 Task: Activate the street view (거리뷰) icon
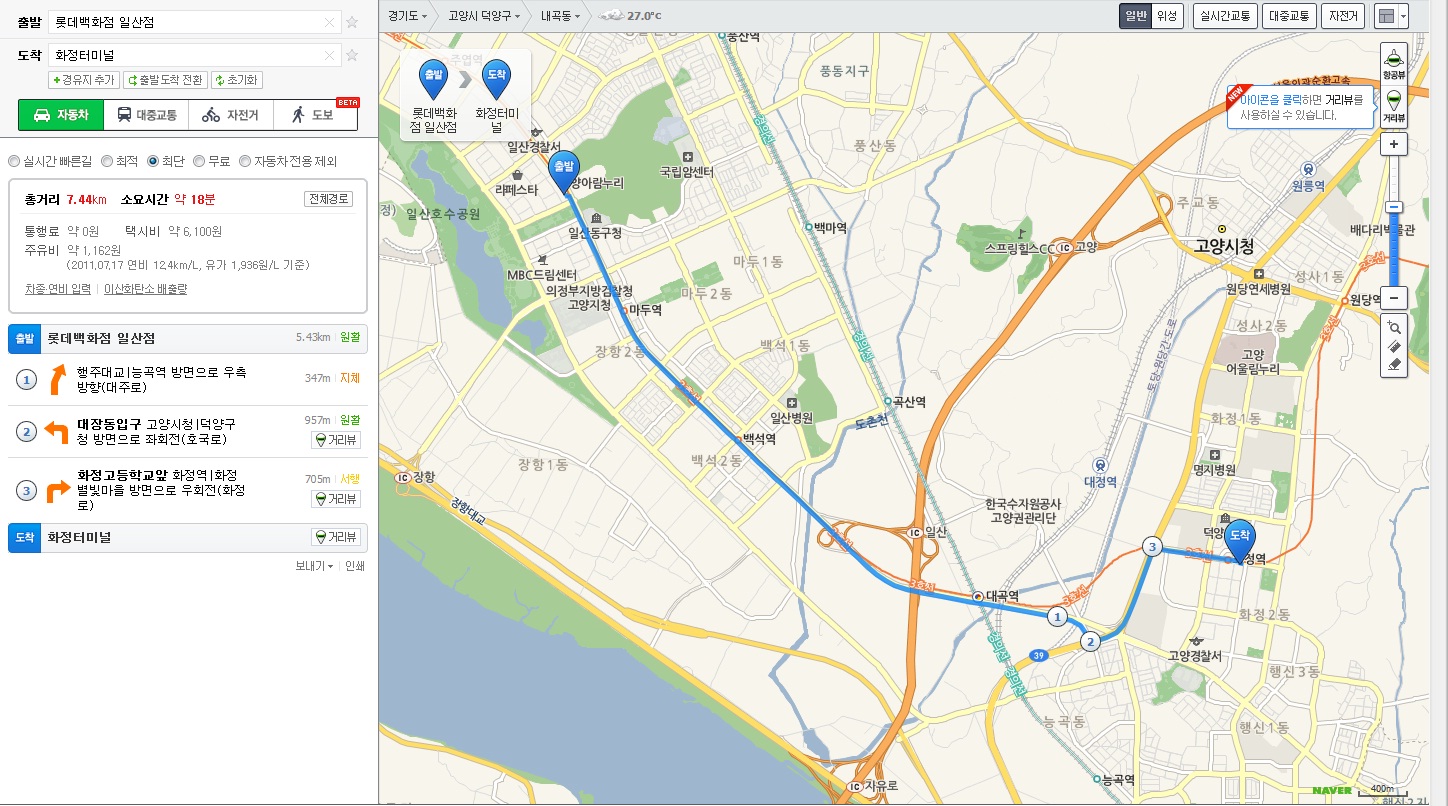tap(1394, 105)
